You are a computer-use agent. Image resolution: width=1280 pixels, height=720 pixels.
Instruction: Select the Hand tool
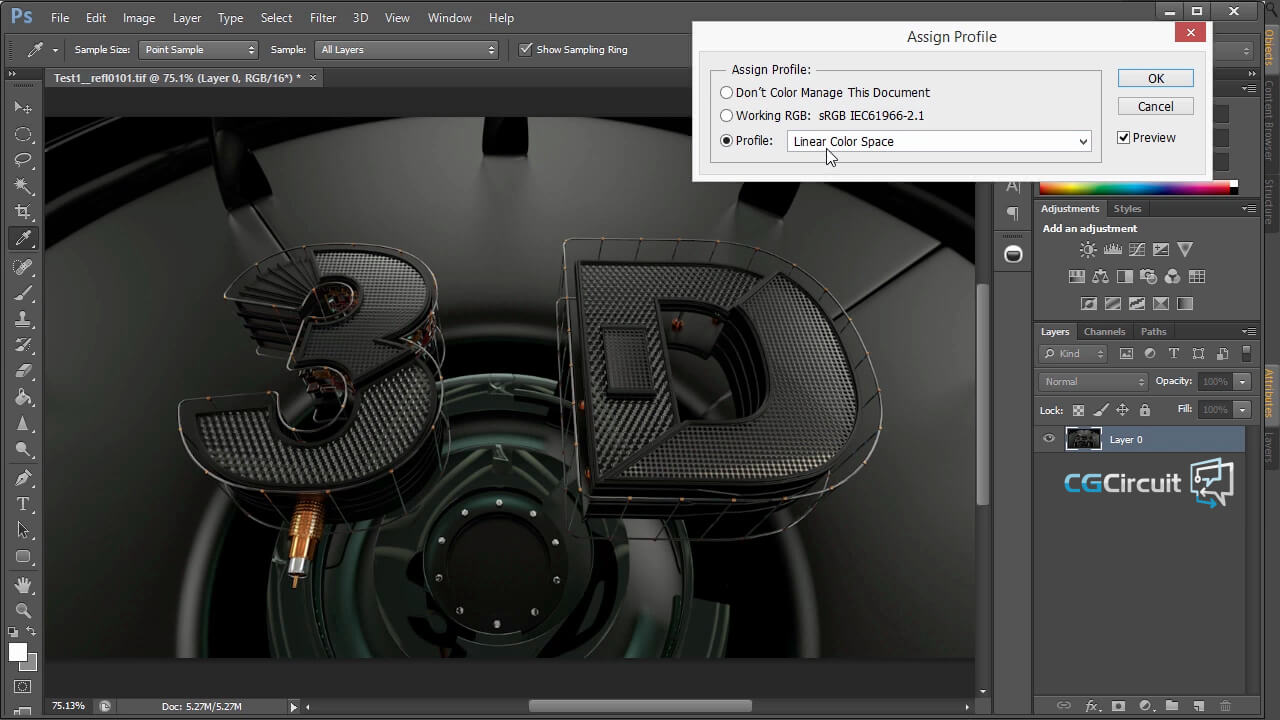23,584
